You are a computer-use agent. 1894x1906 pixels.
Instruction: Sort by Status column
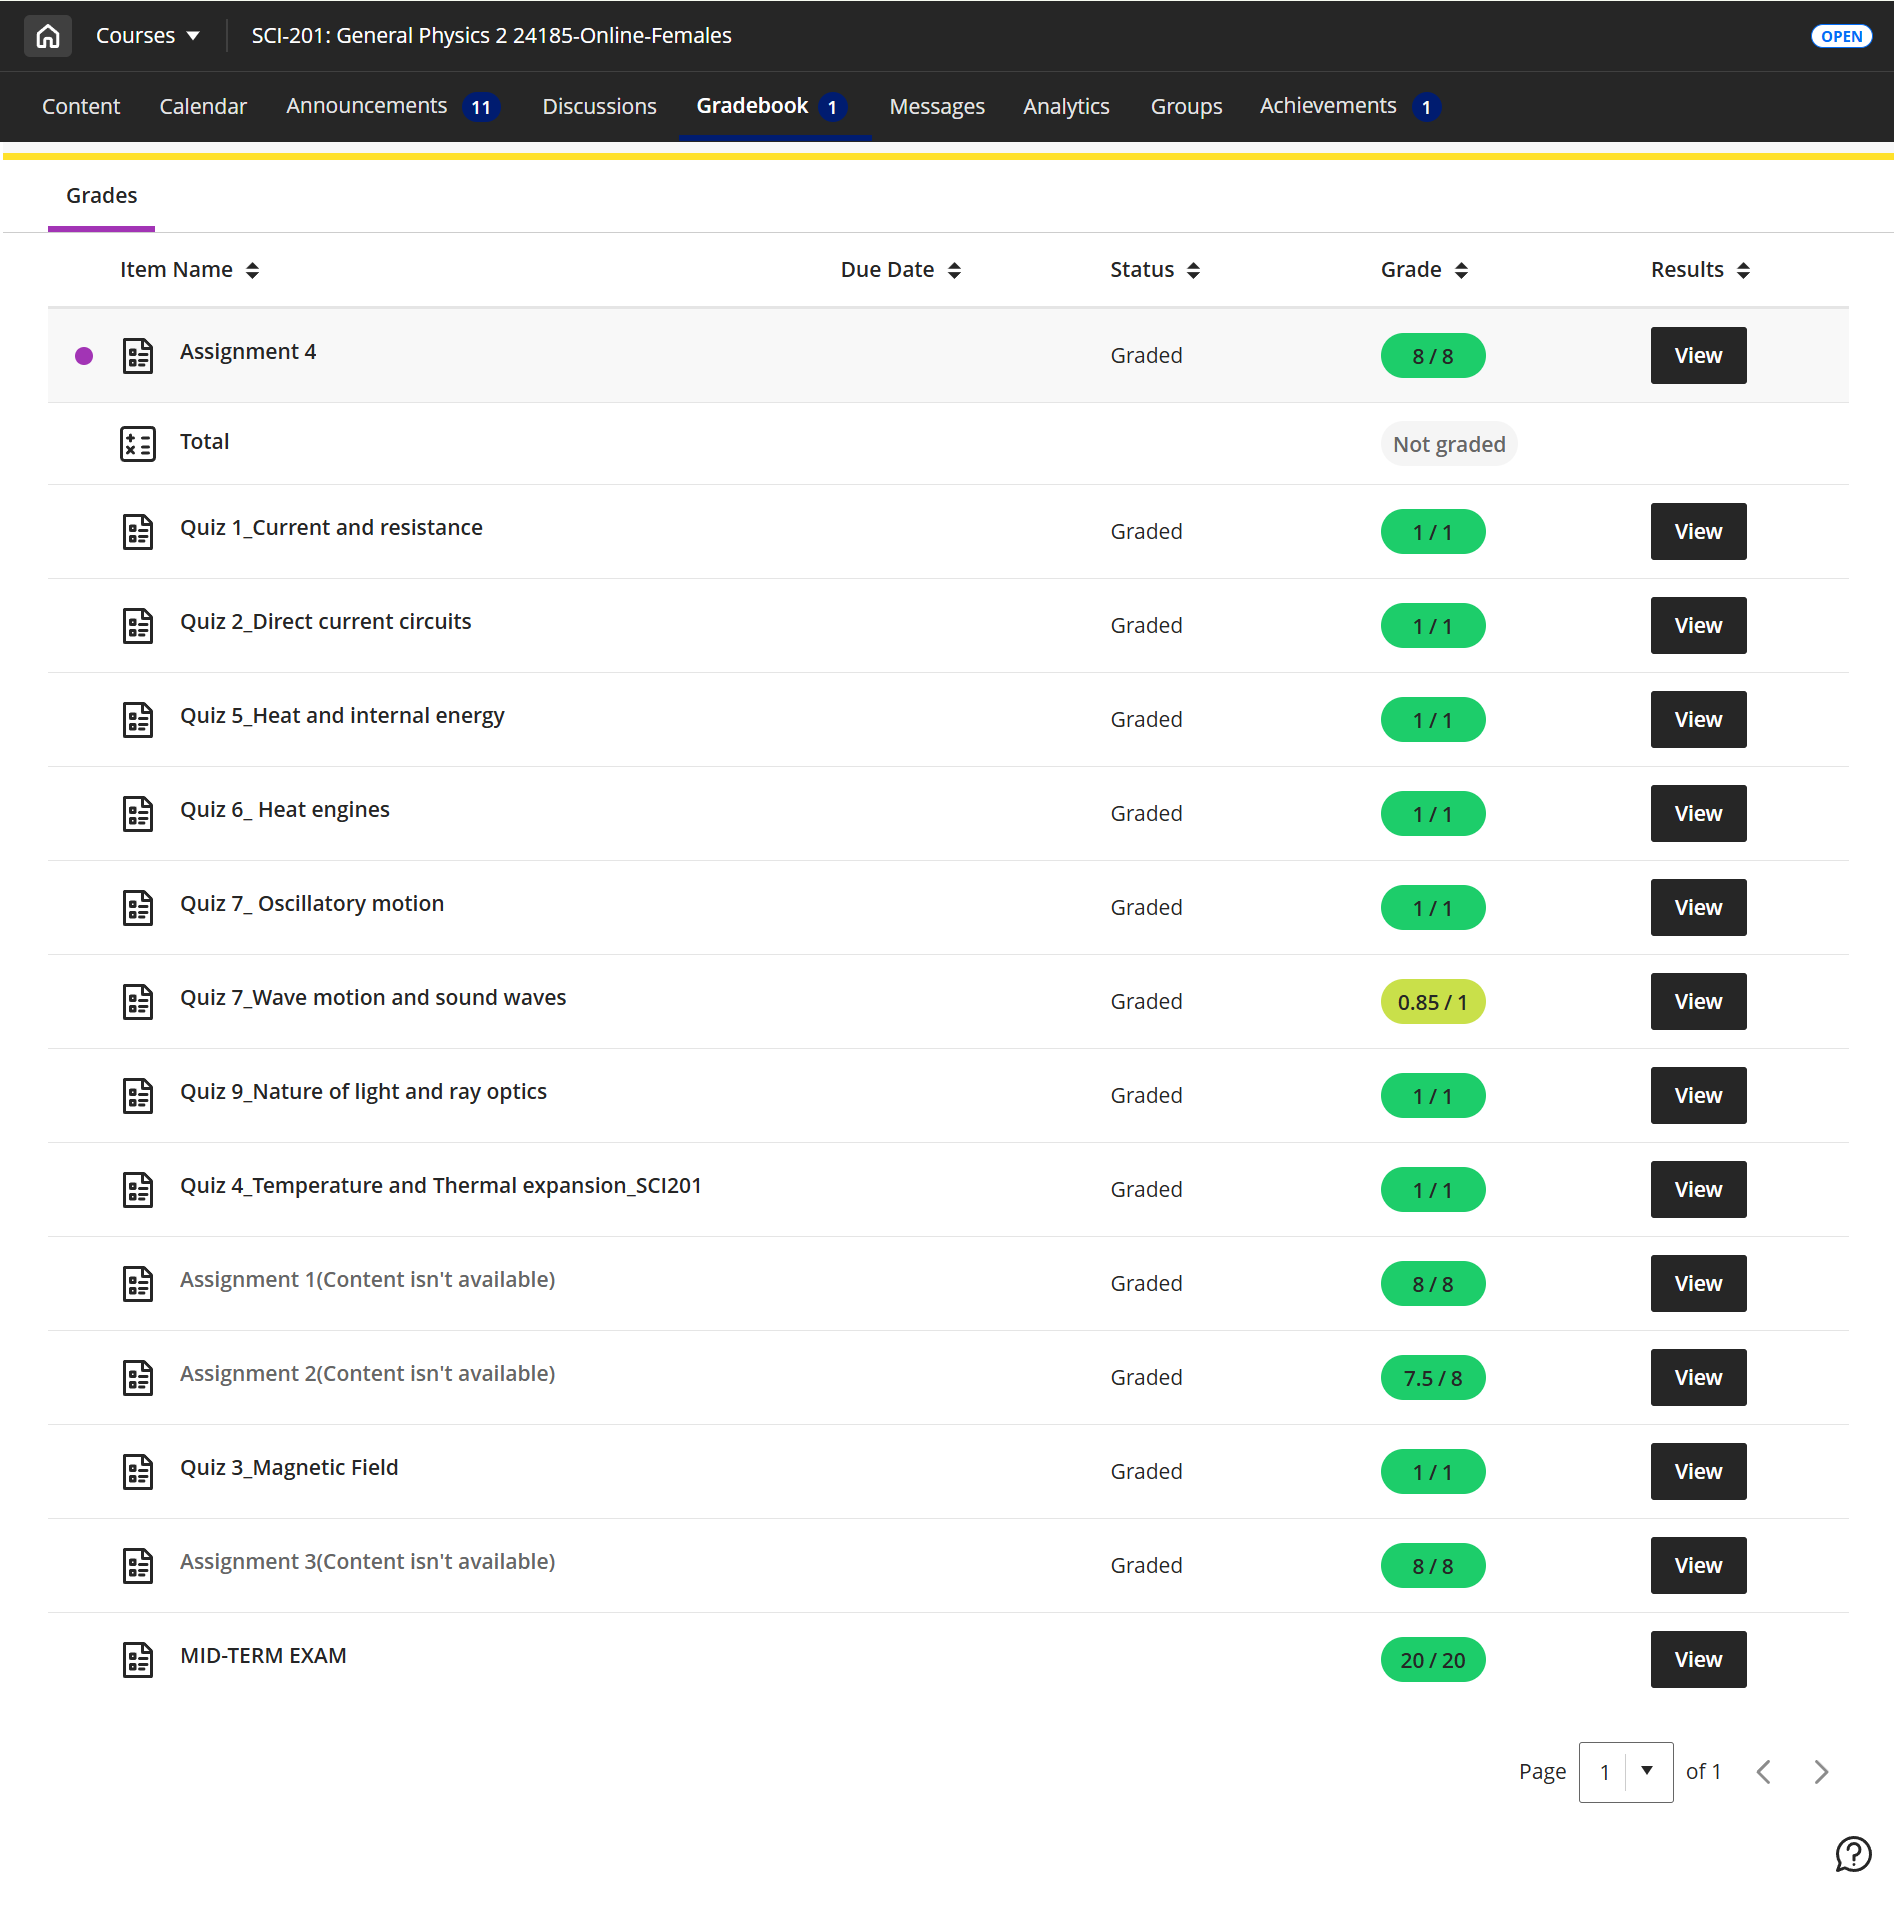pos(1154,270)
